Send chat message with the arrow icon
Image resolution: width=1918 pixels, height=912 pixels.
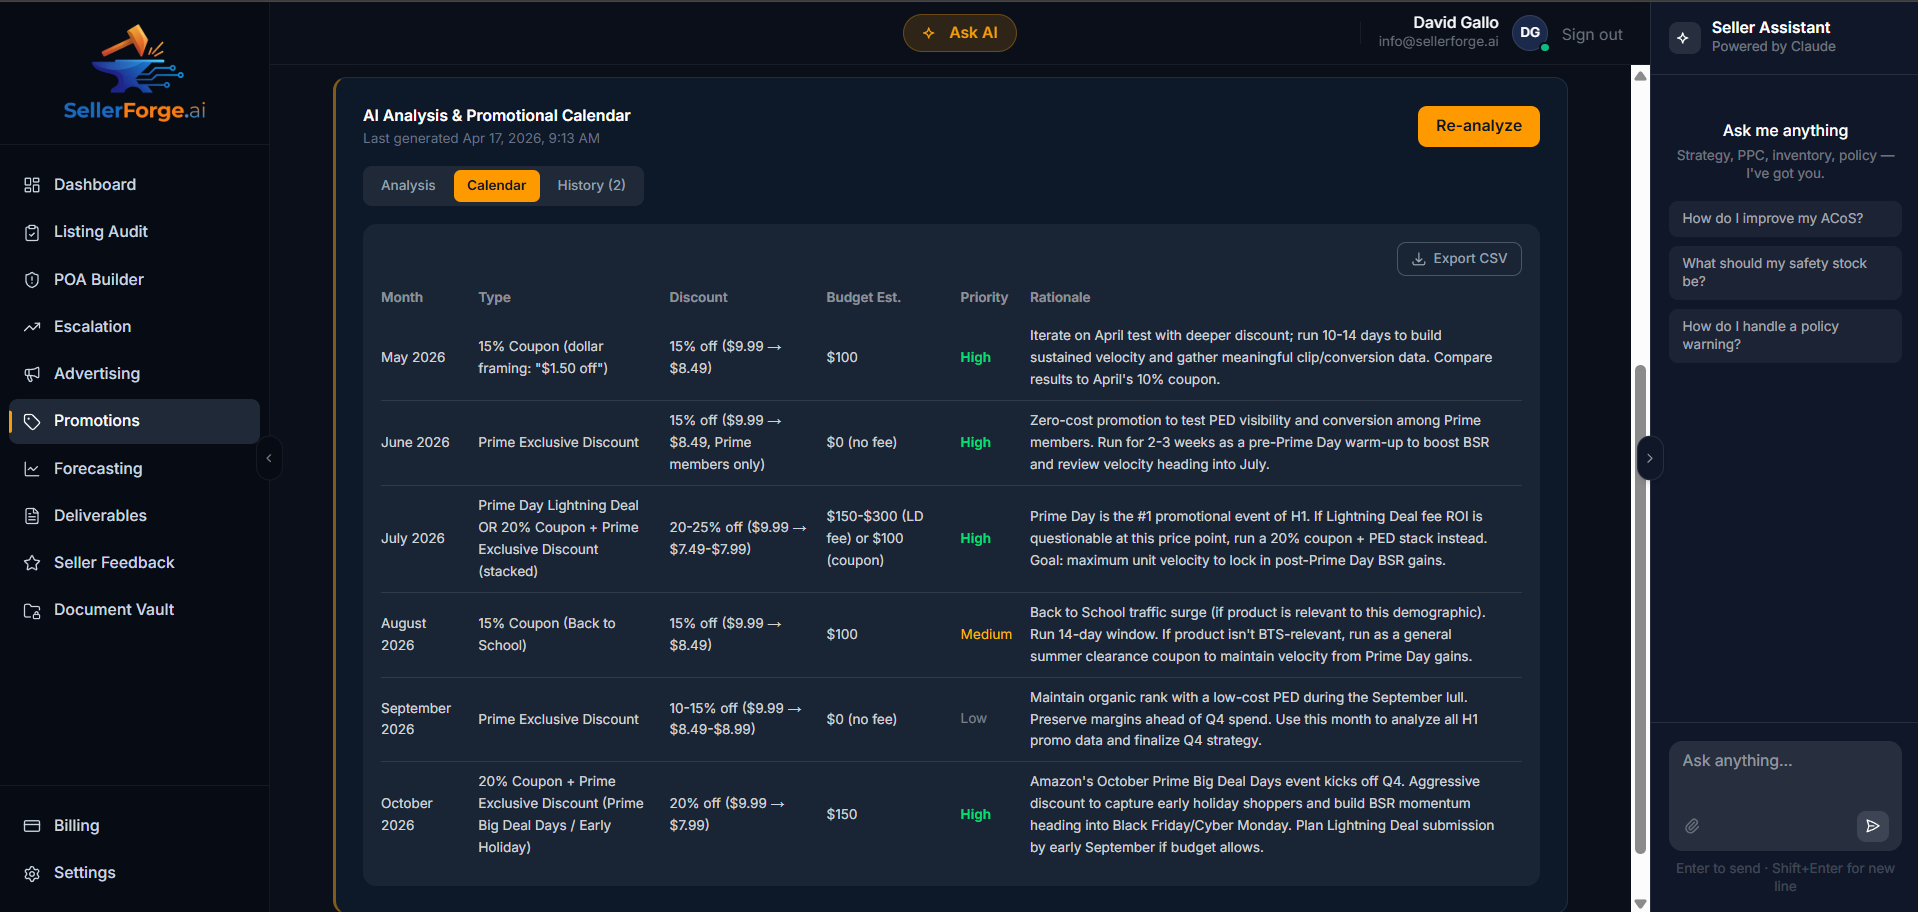[x=1872, y=826]
